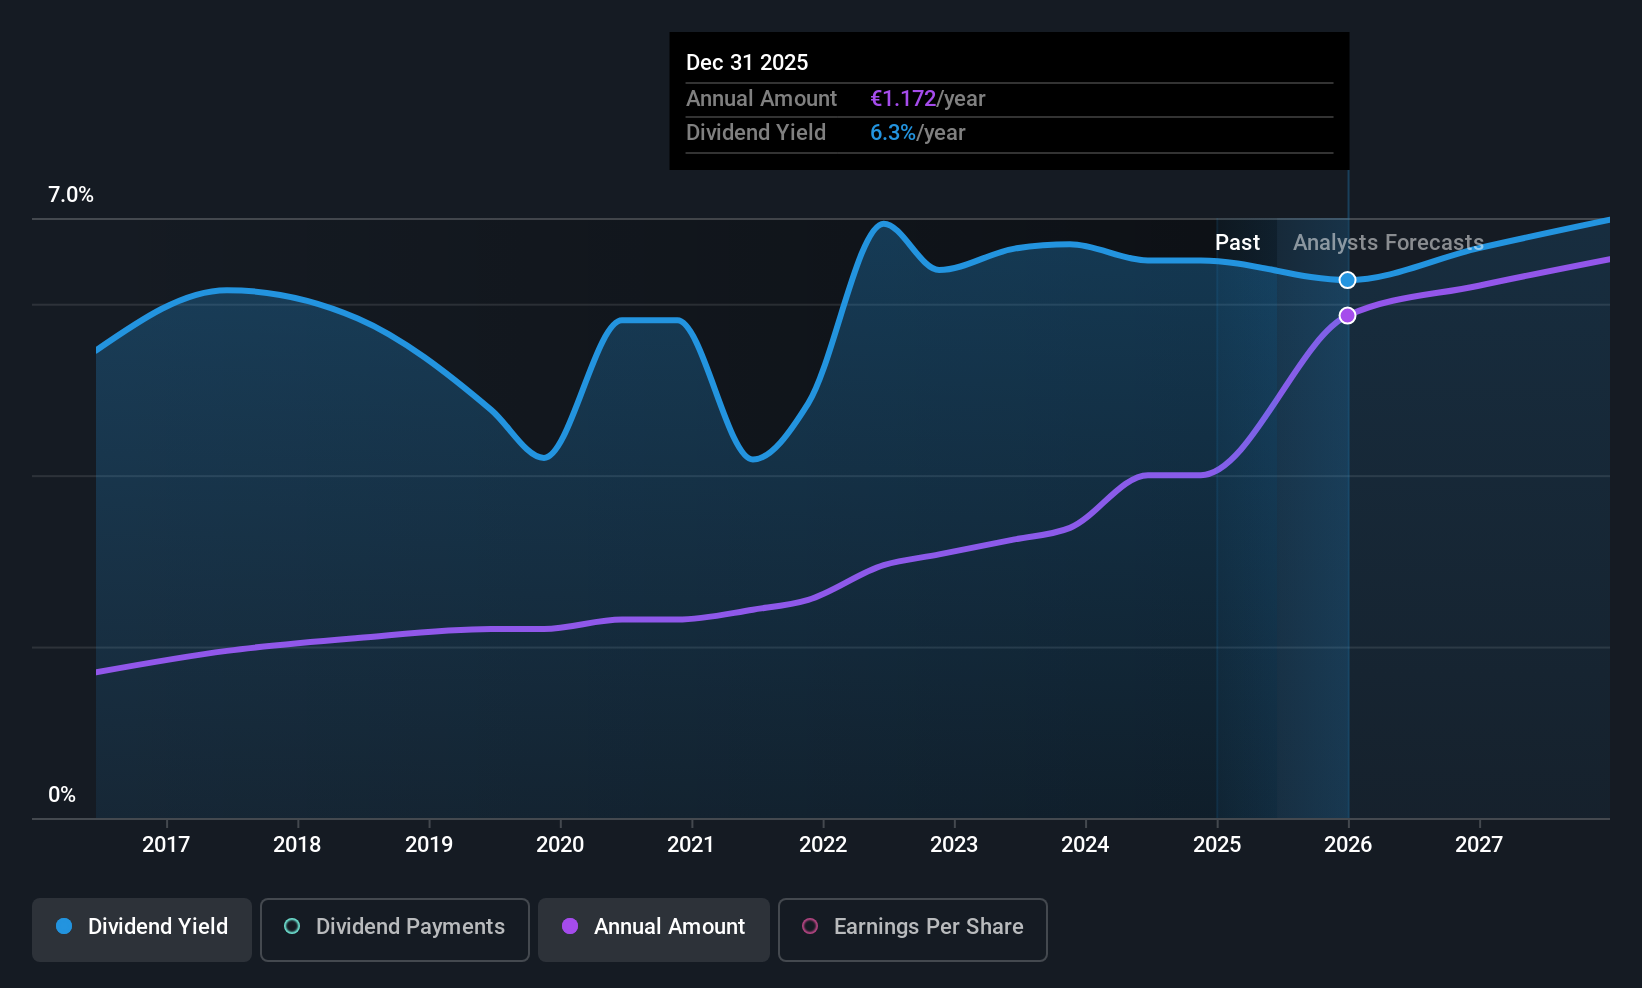Enable the Dividend Payments series

395,929
